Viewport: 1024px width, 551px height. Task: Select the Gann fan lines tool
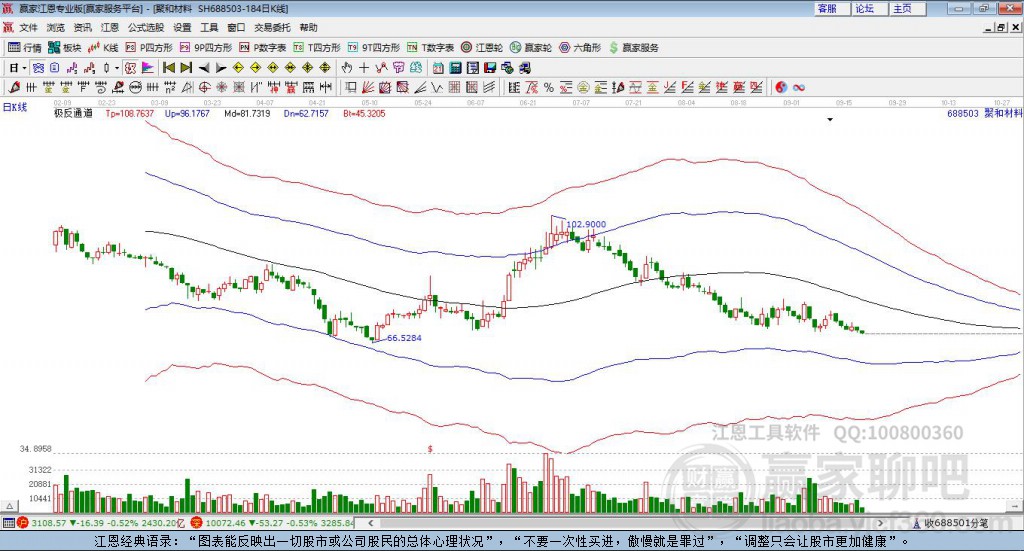pos(367,87)
